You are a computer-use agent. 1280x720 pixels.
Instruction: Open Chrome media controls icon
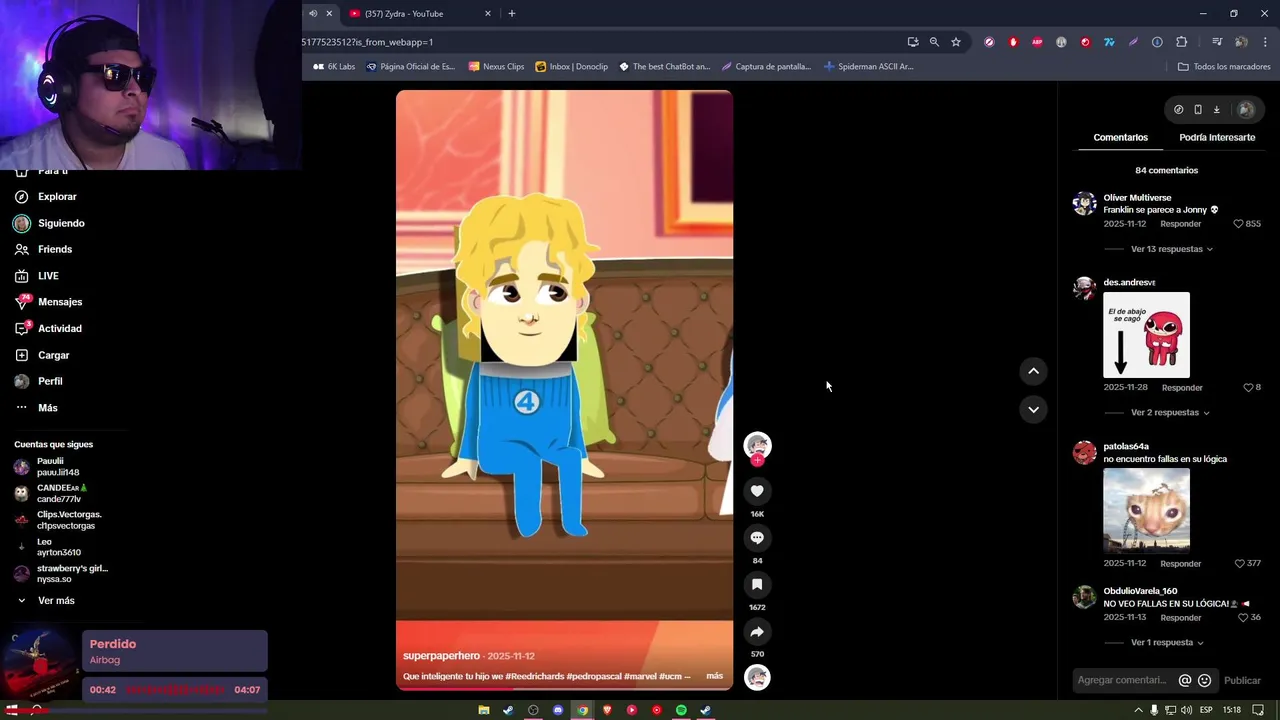coord(1217,42)
